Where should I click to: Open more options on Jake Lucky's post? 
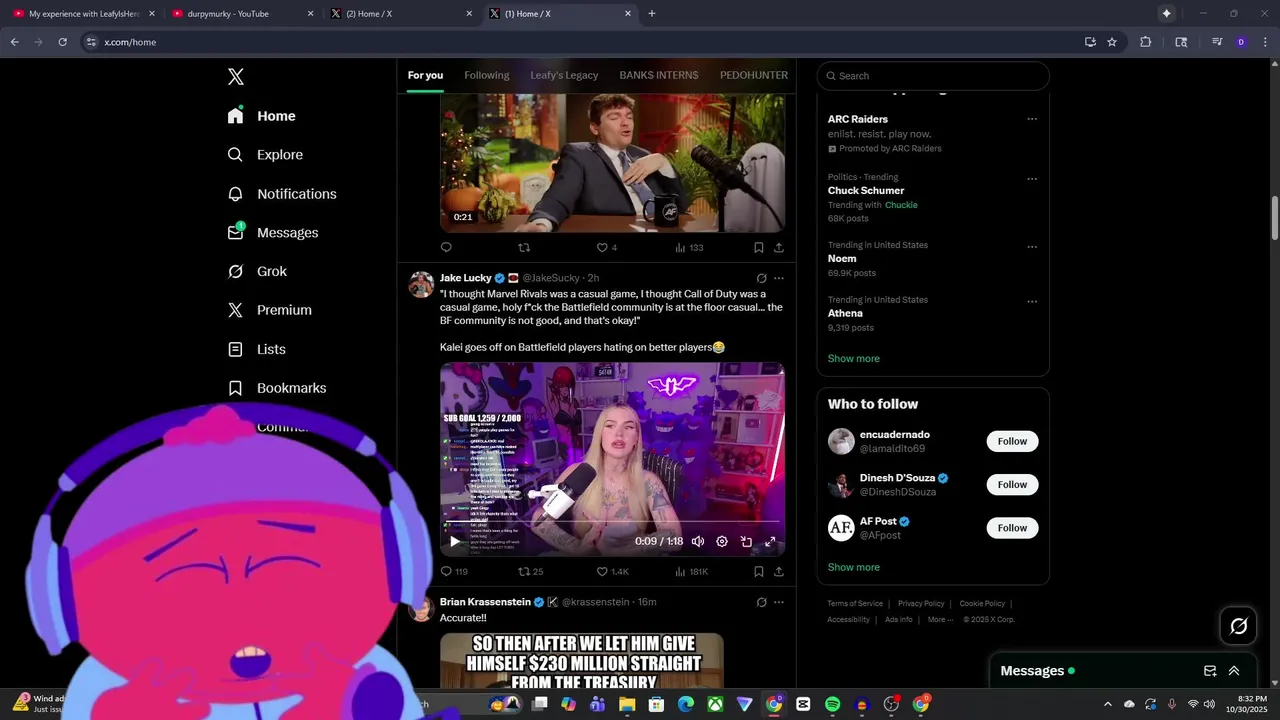tap(779, 278)
